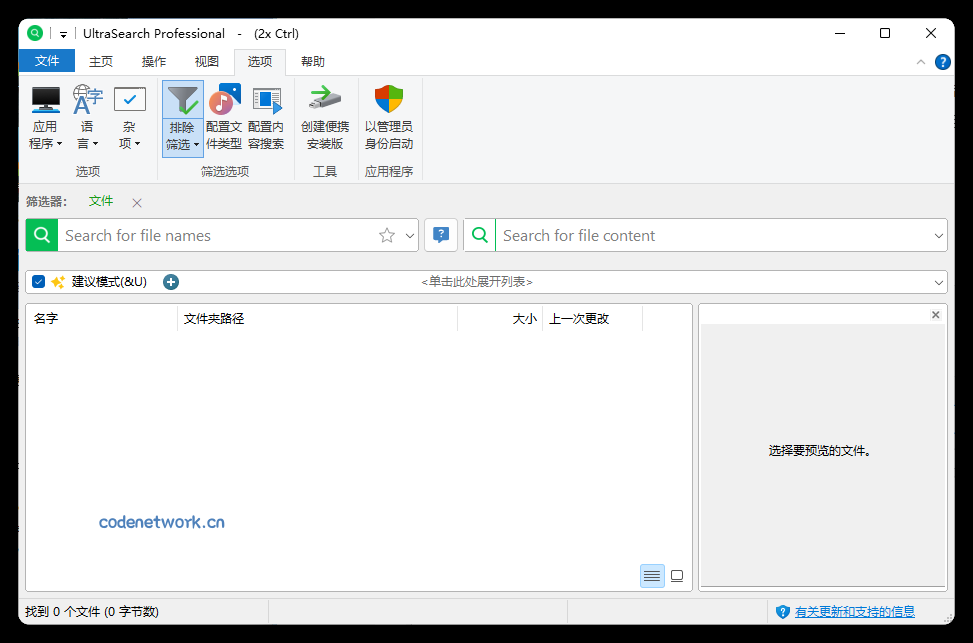
Task: Click the green search icon for file names
Action: (40, 235)
